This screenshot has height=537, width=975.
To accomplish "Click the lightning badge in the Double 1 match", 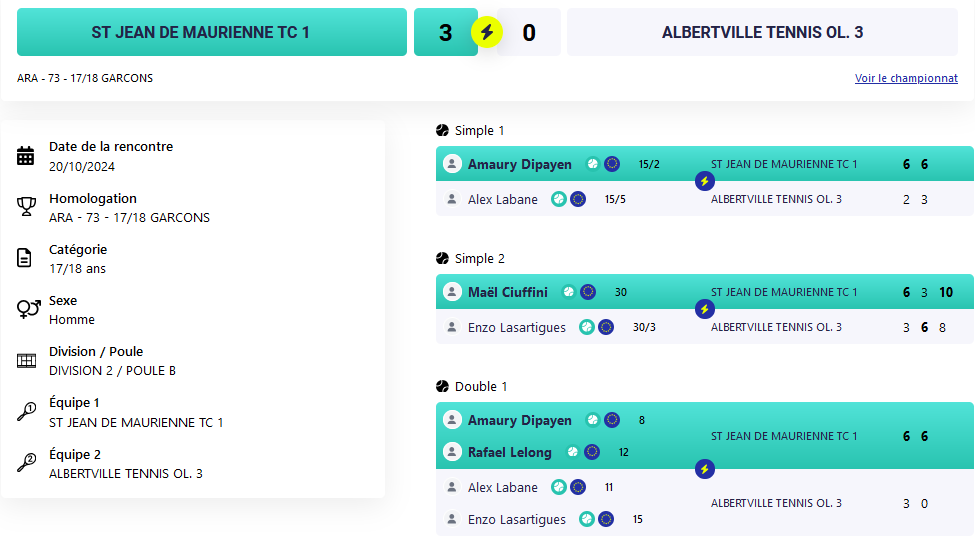I will tap(705, 469).
